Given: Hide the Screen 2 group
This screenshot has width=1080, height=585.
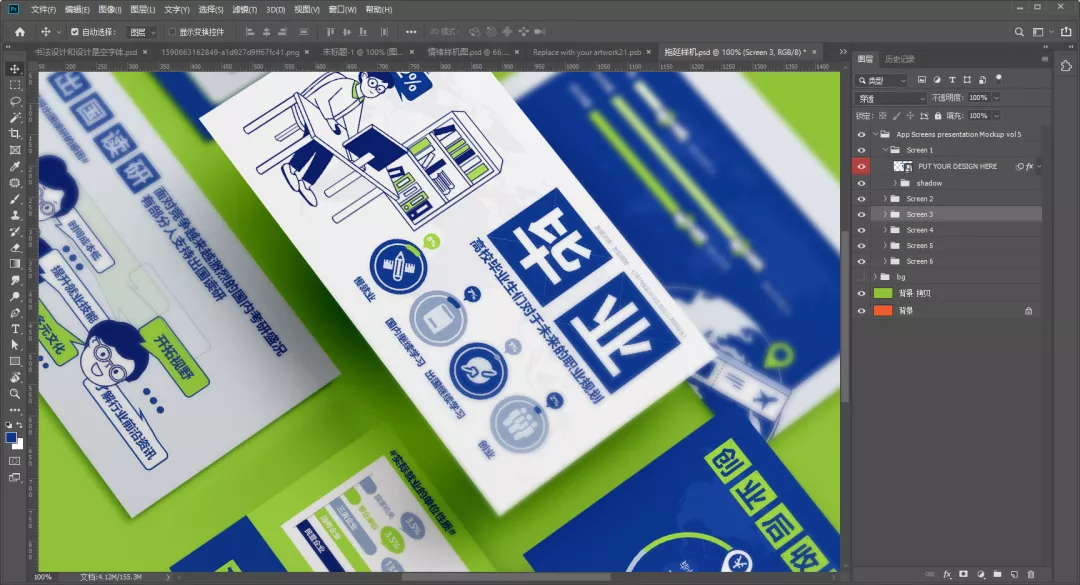Looking at the screenshot, I should tap(861, 198).
